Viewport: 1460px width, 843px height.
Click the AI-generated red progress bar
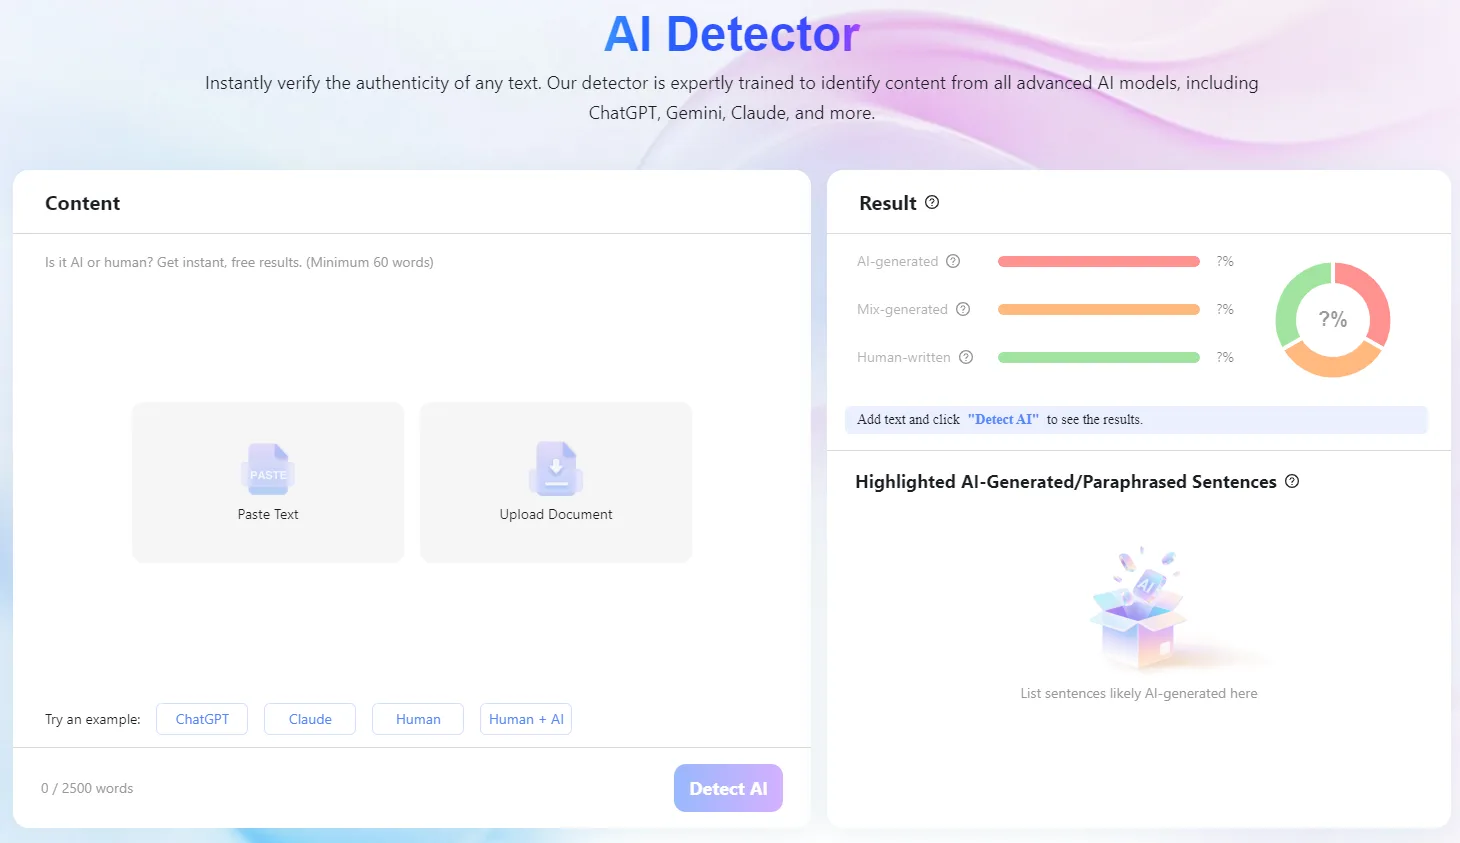tap(1097, 261)
